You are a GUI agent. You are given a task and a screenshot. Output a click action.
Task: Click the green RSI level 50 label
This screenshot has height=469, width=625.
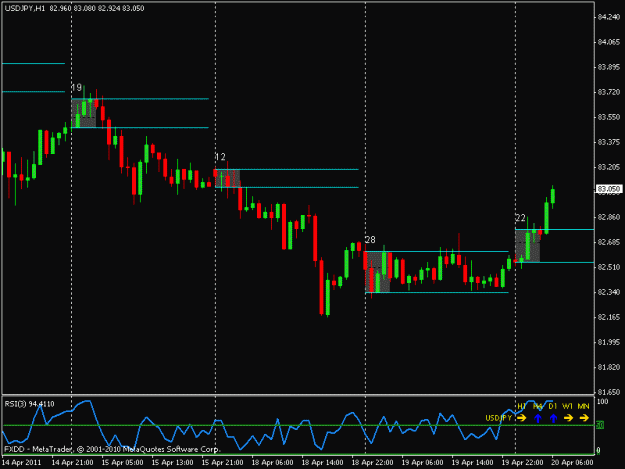click(x=600, y=425)
